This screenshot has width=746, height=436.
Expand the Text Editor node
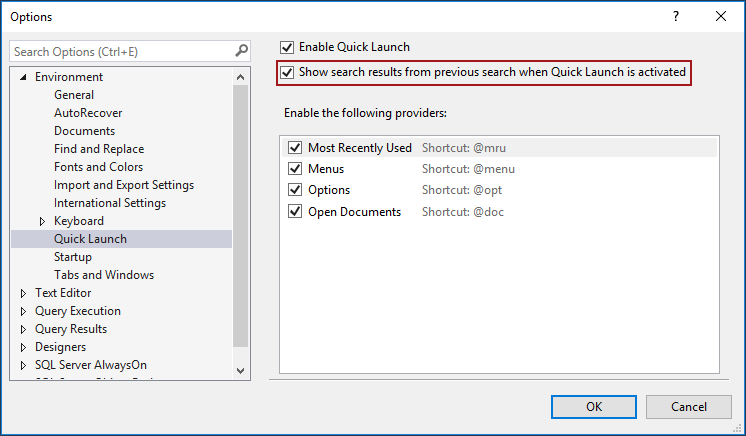[24, 293]
